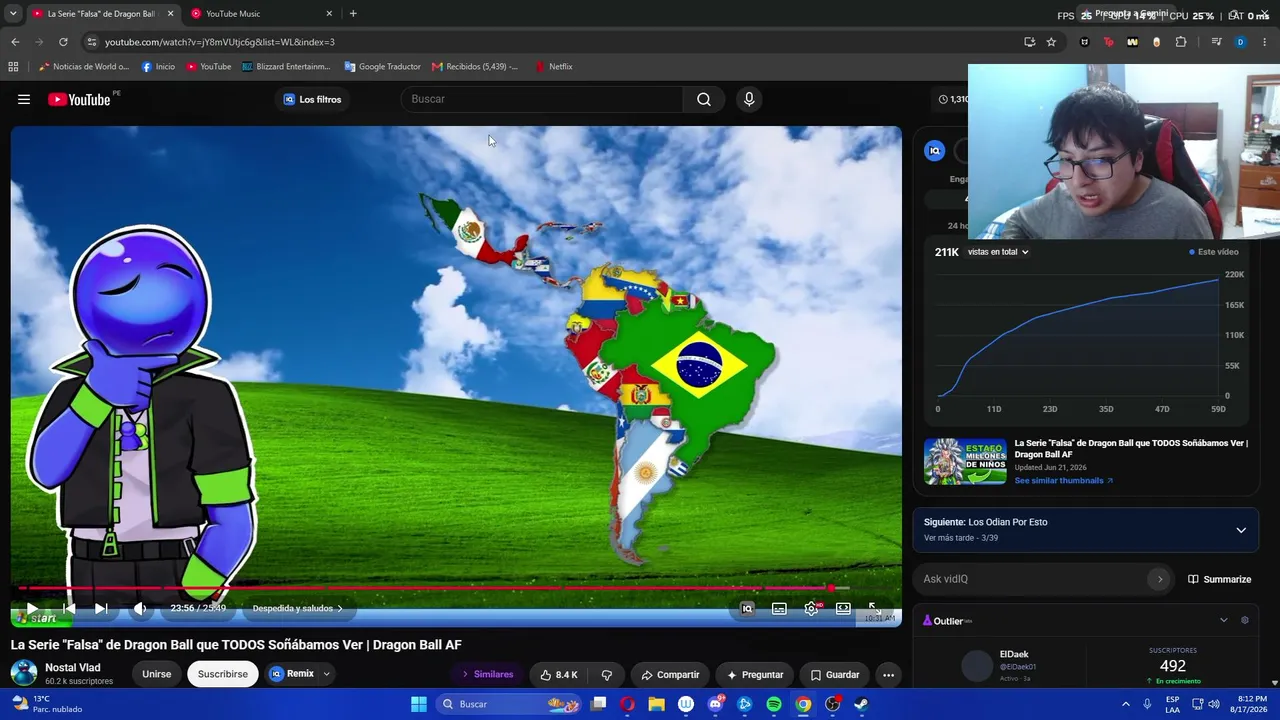Open Spotify from the taskbar
Screen dimensions: 1280x720
pyautogui.click(x=774, y=704)
